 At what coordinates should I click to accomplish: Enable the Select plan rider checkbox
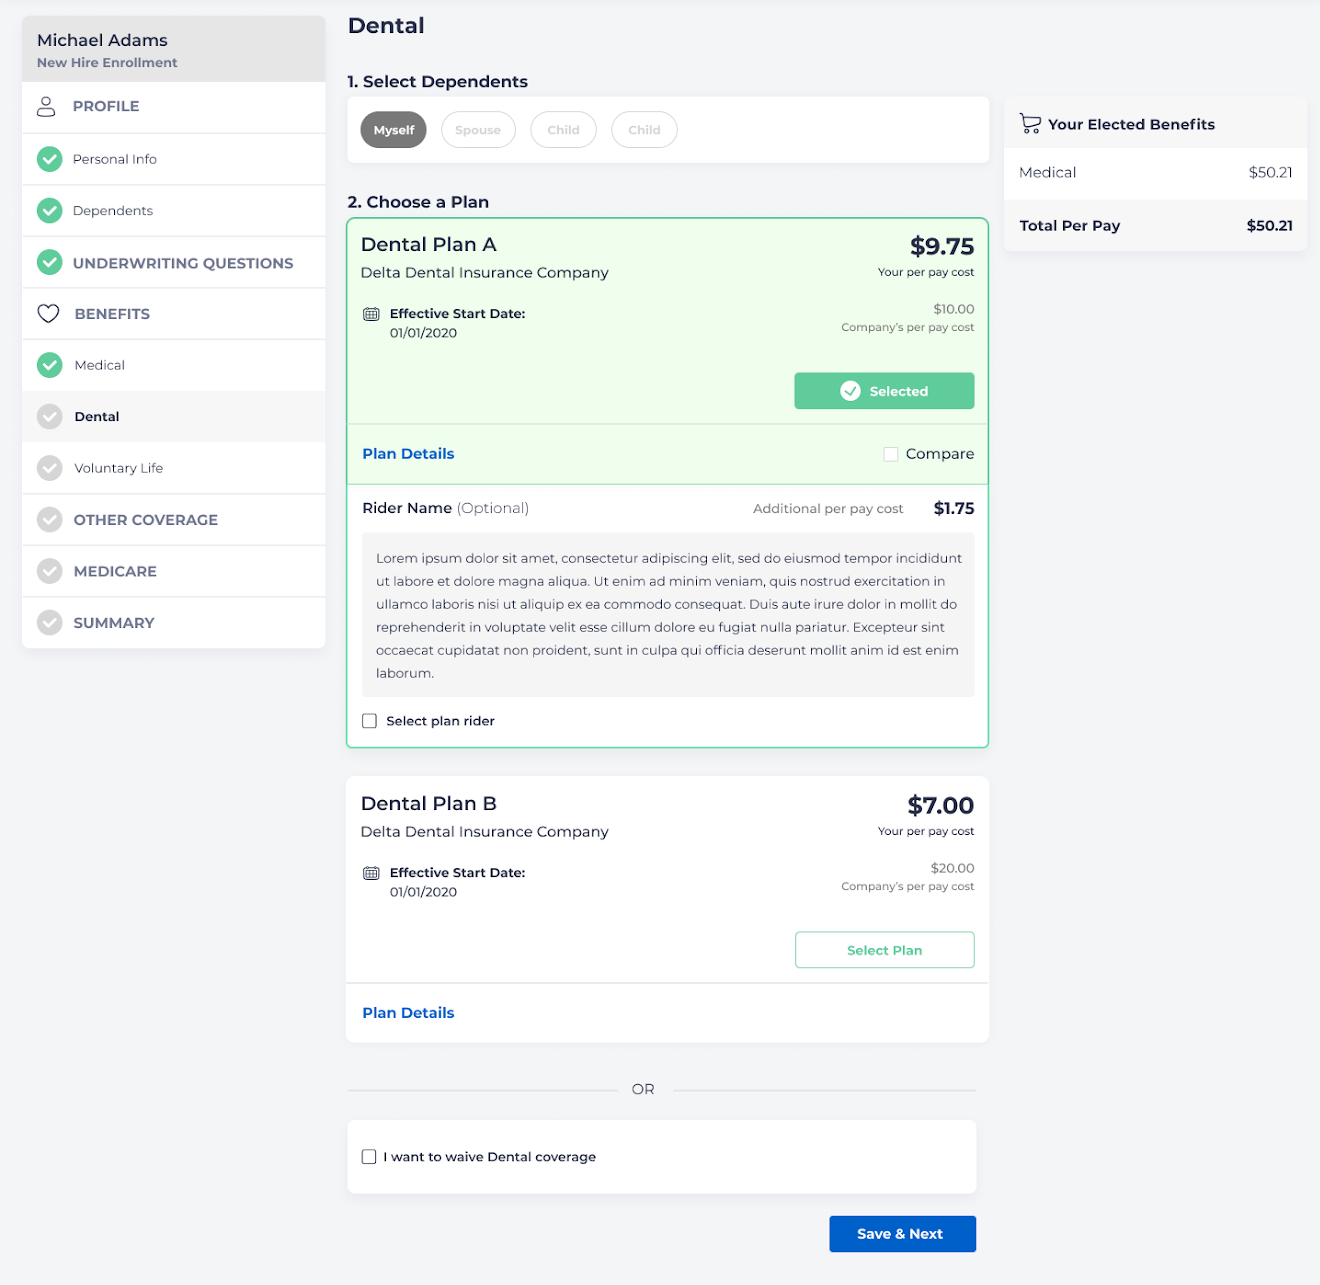pos(370,721)
